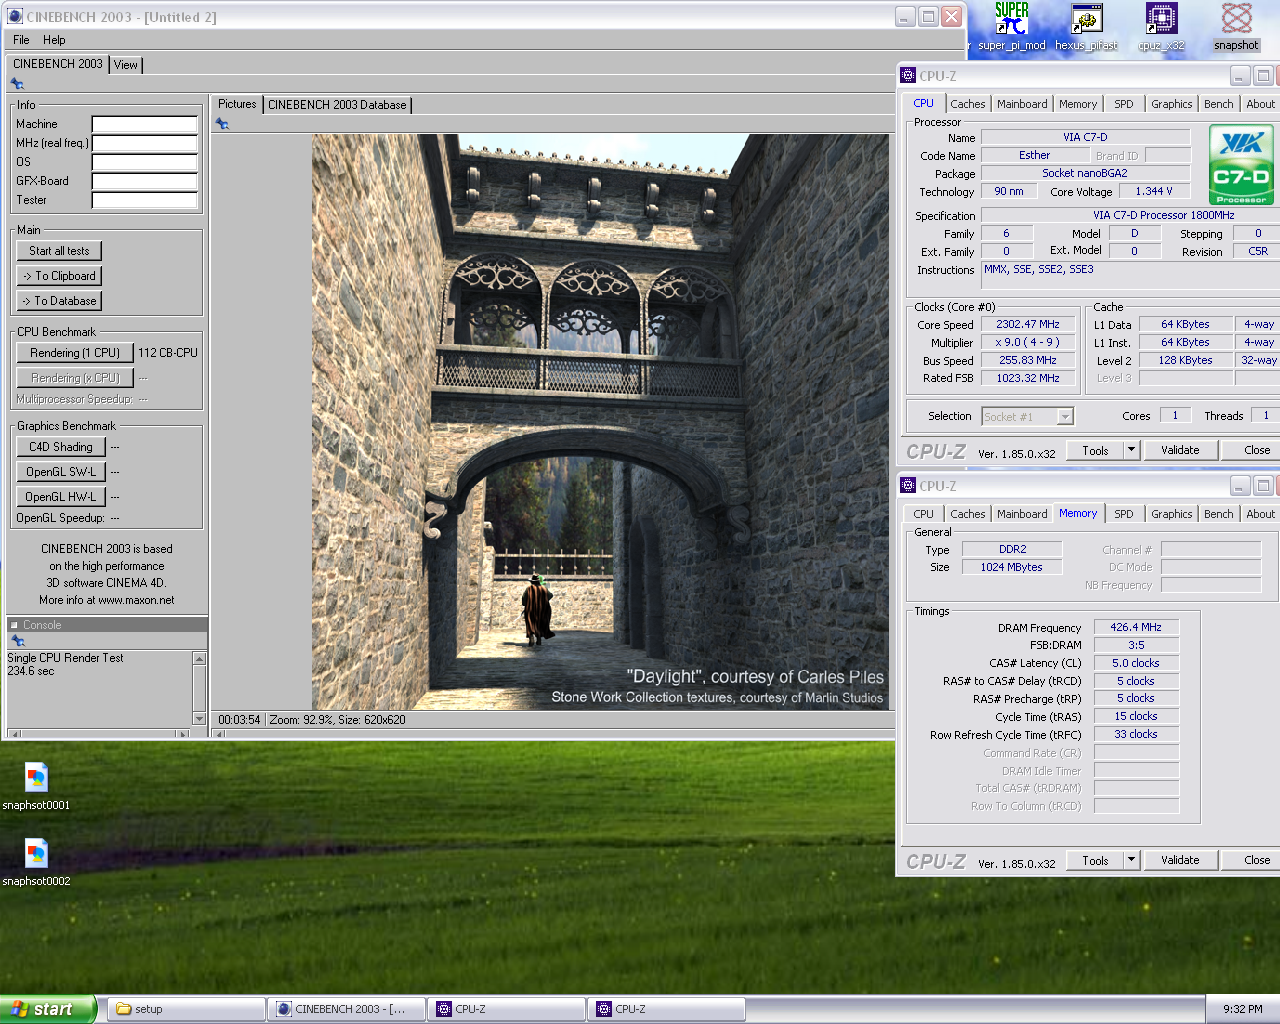Click the taskbar clock 9:32 PM

pyautogui.click(x=1242, y=1009)
